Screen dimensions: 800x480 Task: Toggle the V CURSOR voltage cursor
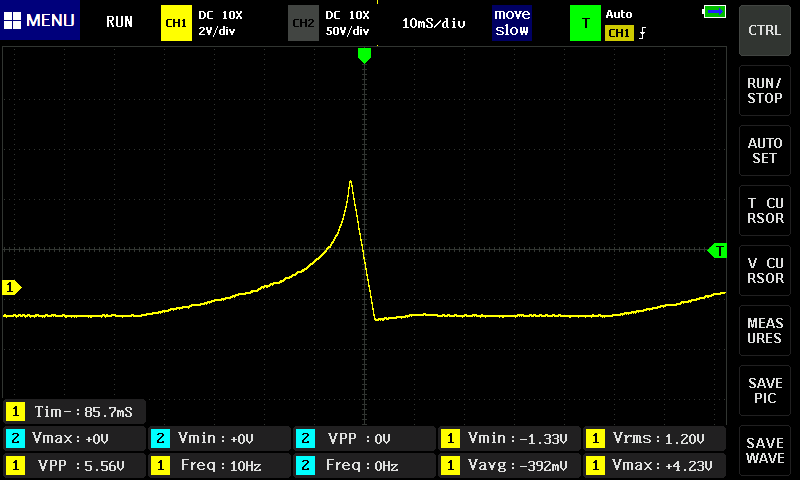[765, 271]
